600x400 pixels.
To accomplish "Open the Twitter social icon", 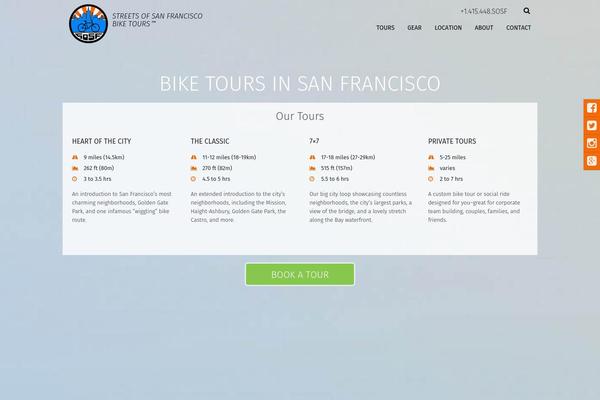I will 592,126.
